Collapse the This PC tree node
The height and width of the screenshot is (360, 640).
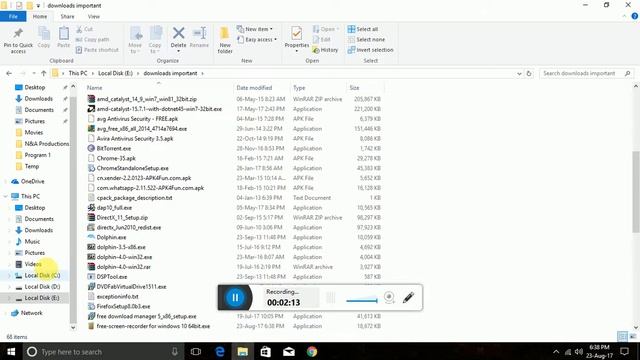(5, 196)
